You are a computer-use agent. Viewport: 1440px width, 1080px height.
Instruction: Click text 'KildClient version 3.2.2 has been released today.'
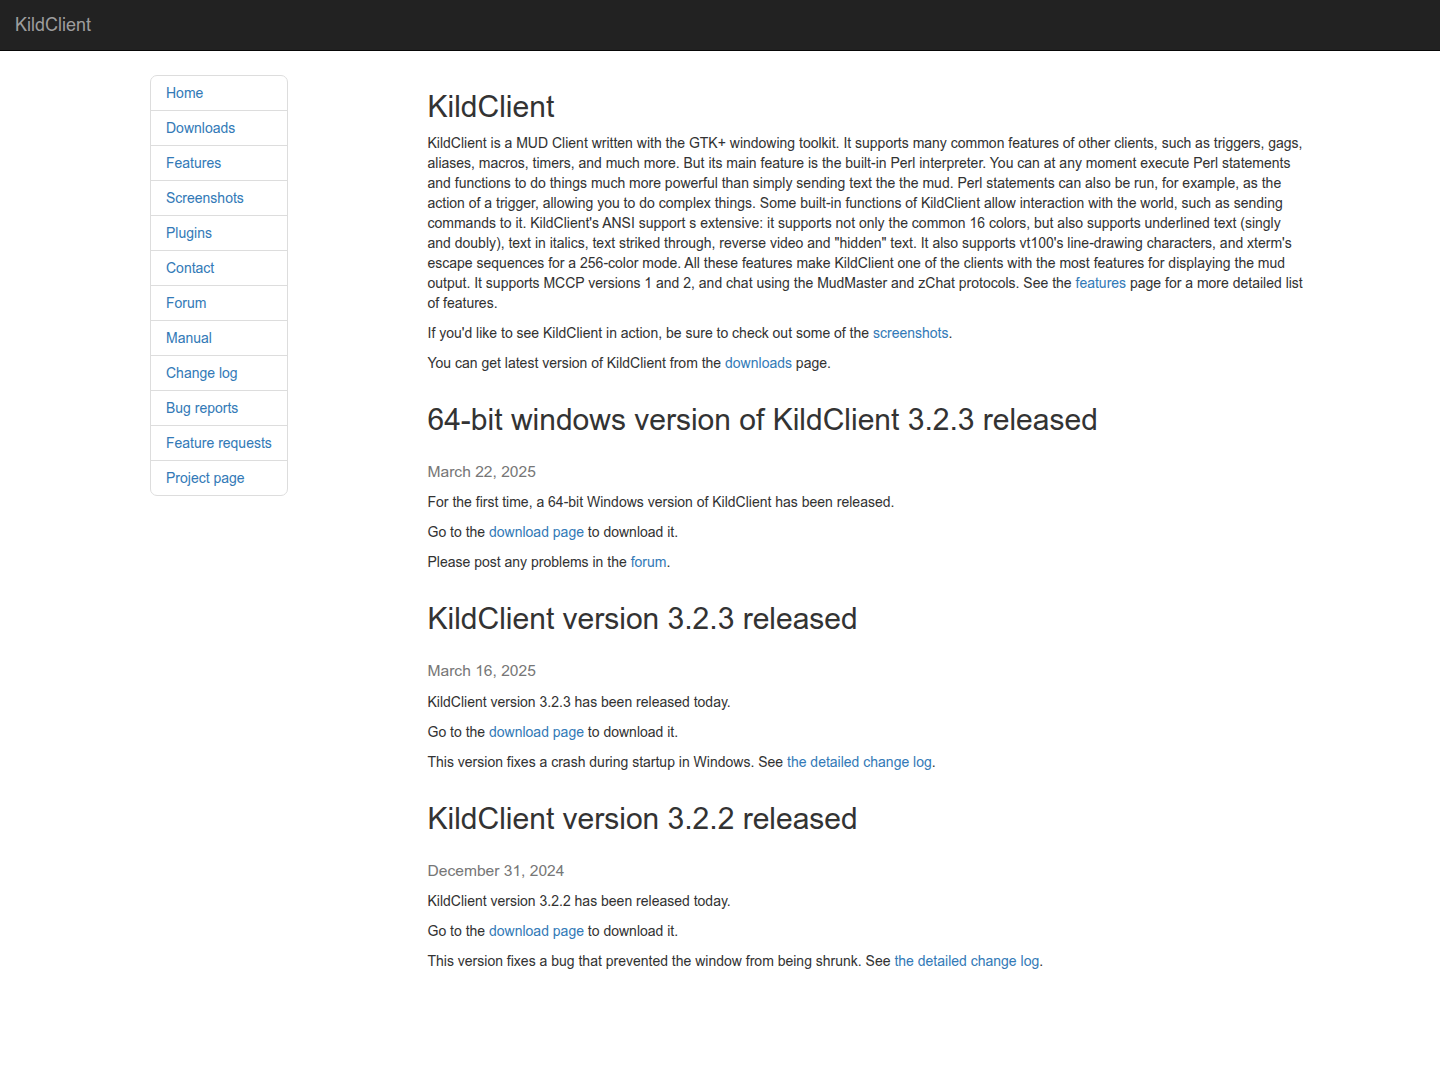(x=579, y=901)
